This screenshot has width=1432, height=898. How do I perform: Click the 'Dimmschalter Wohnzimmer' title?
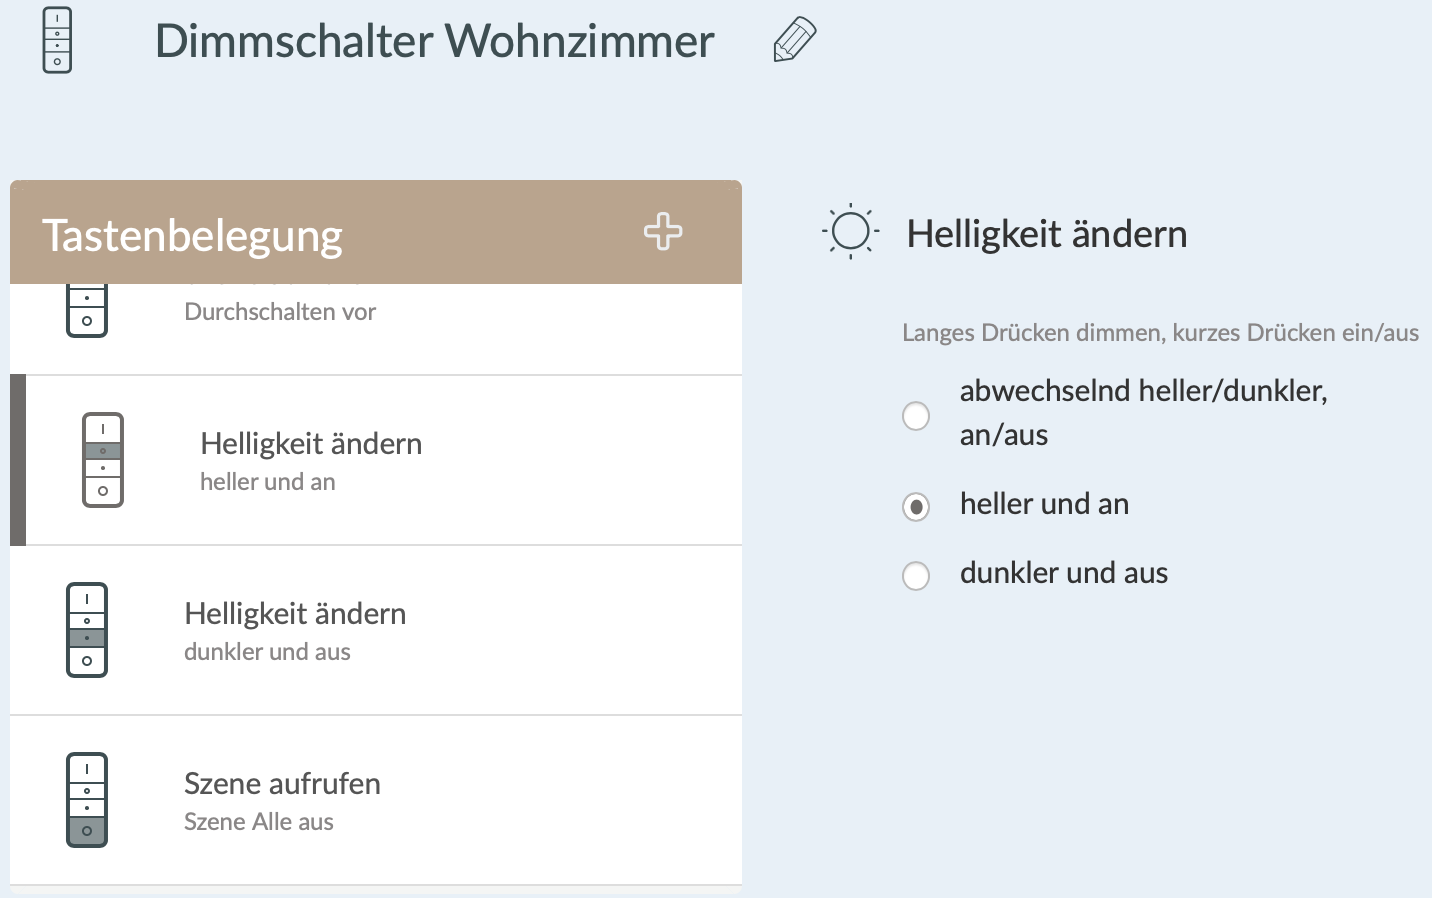point(434,42)
